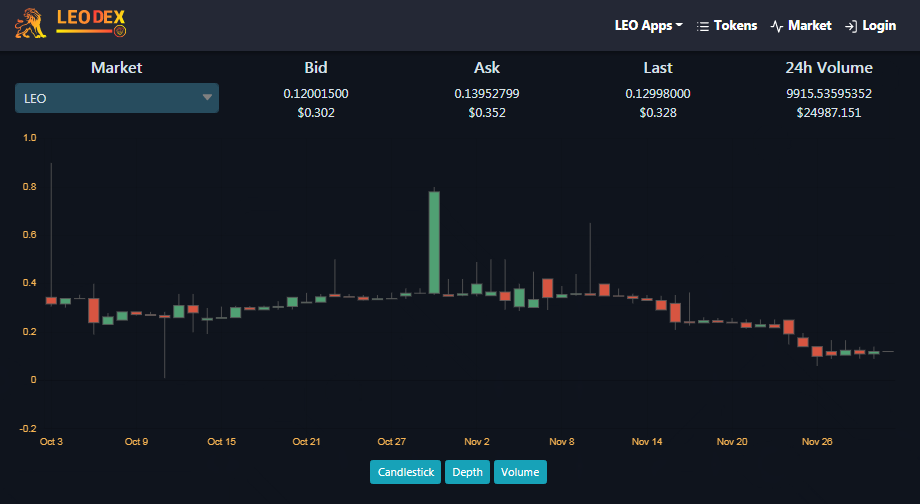Click the $0.302 bid dollar value

(316, 113)
